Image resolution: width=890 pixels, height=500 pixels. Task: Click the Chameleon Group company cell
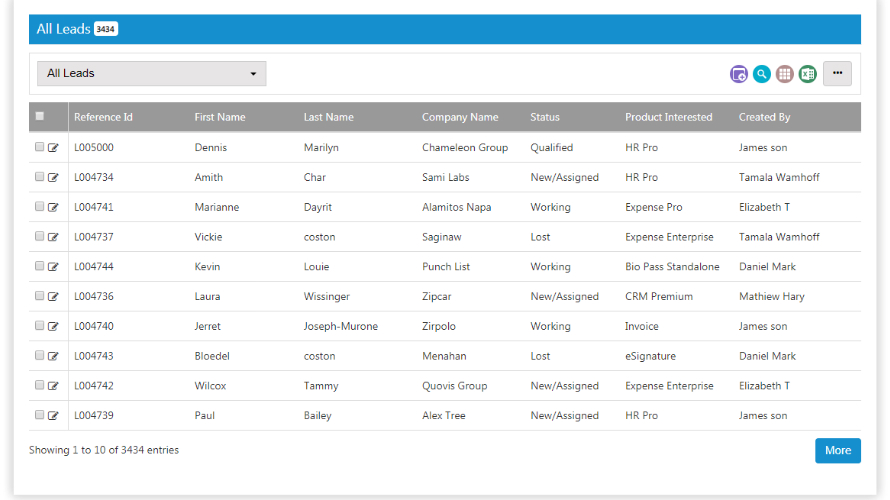click(x=465, y=148)
